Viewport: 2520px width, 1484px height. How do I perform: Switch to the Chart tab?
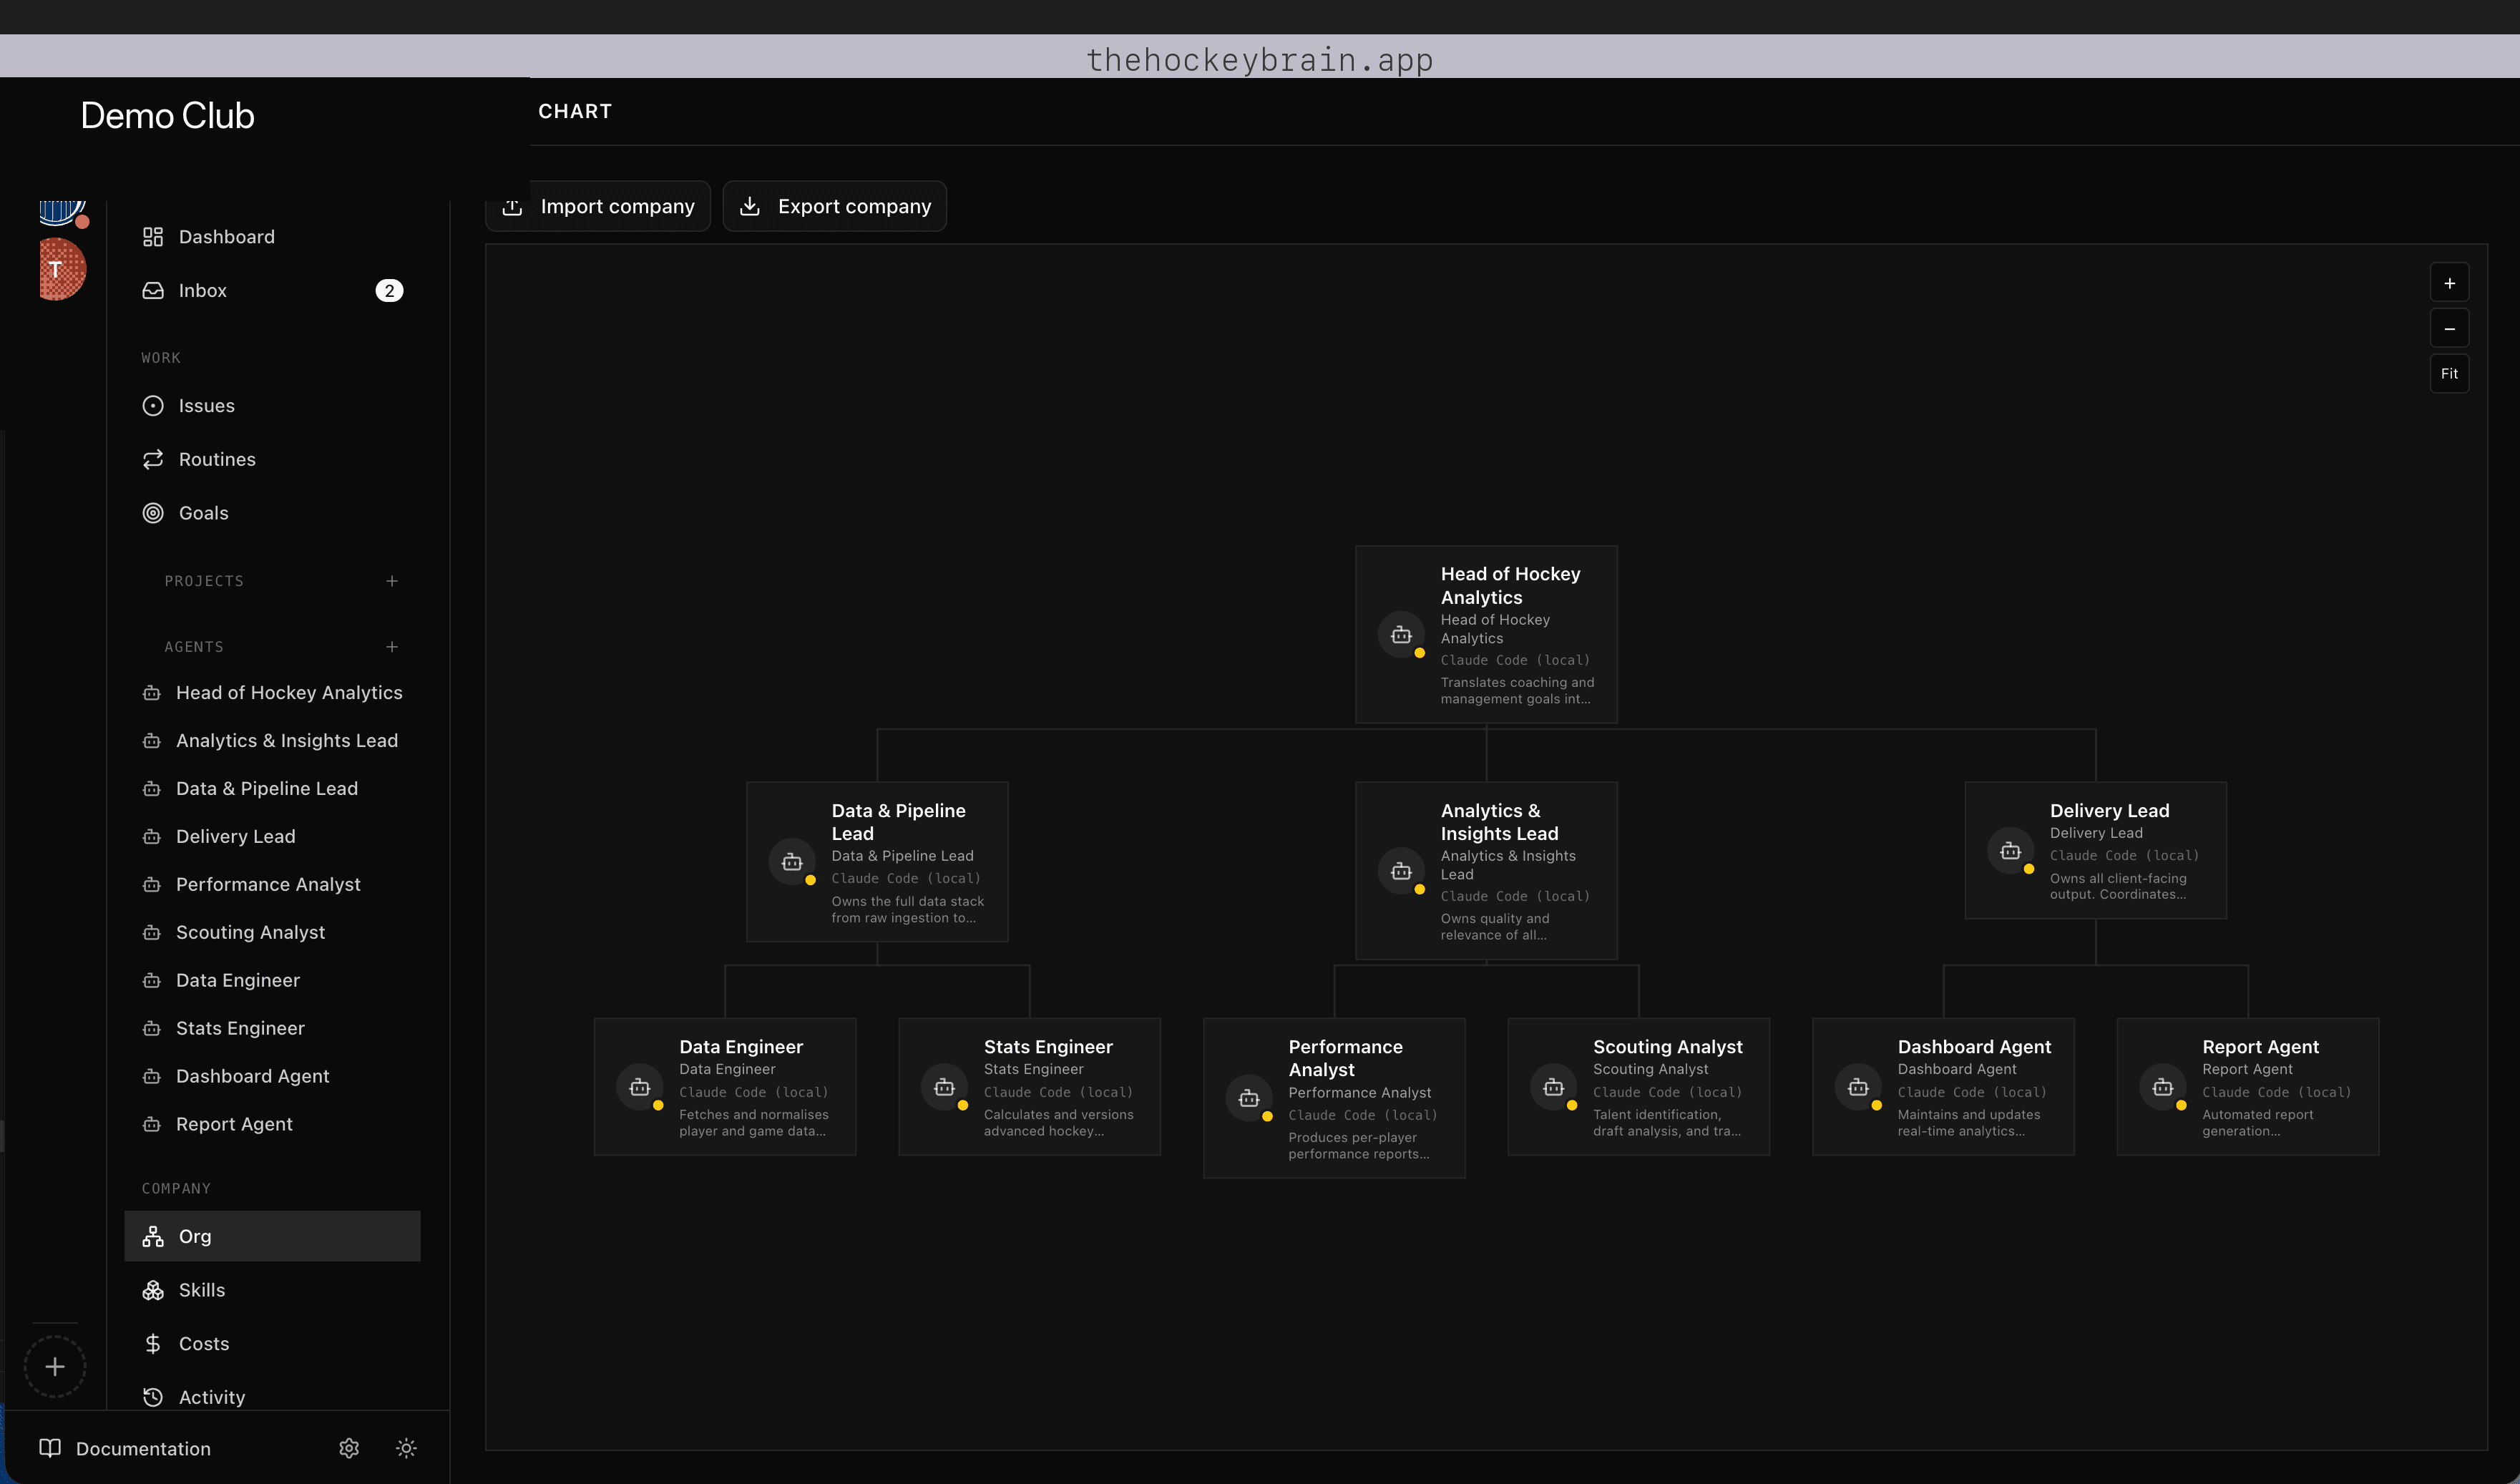coord(574,111)
